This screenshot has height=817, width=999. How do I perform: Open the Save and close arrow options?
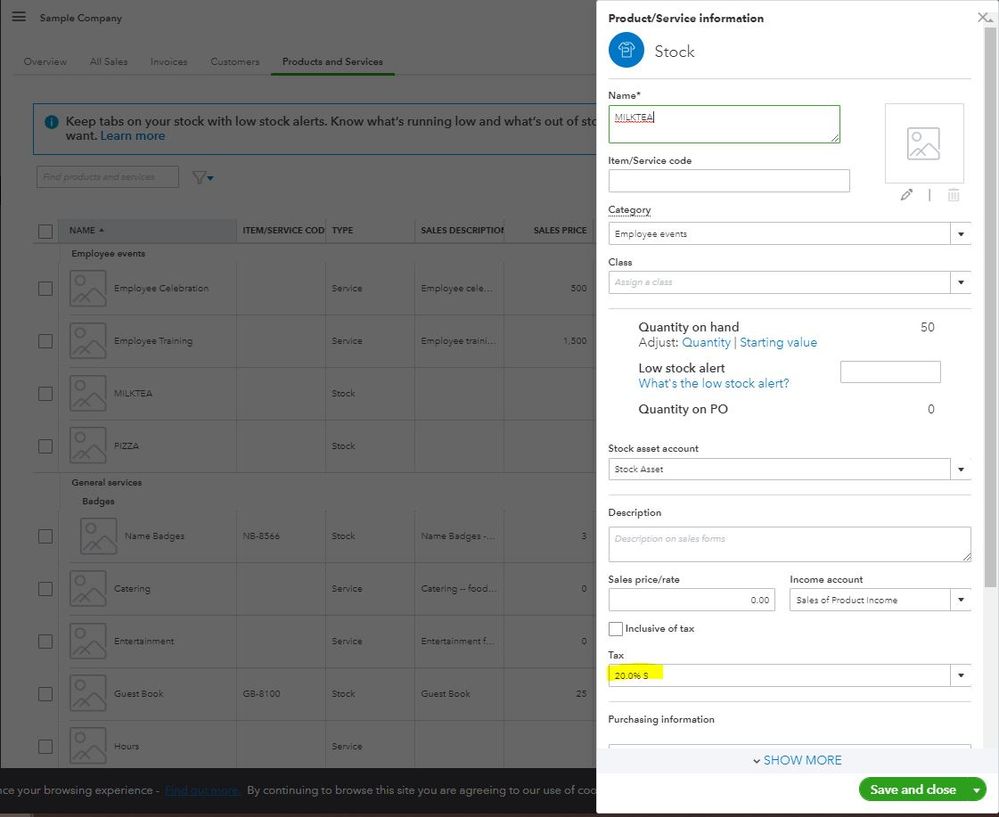pos(976,790)
